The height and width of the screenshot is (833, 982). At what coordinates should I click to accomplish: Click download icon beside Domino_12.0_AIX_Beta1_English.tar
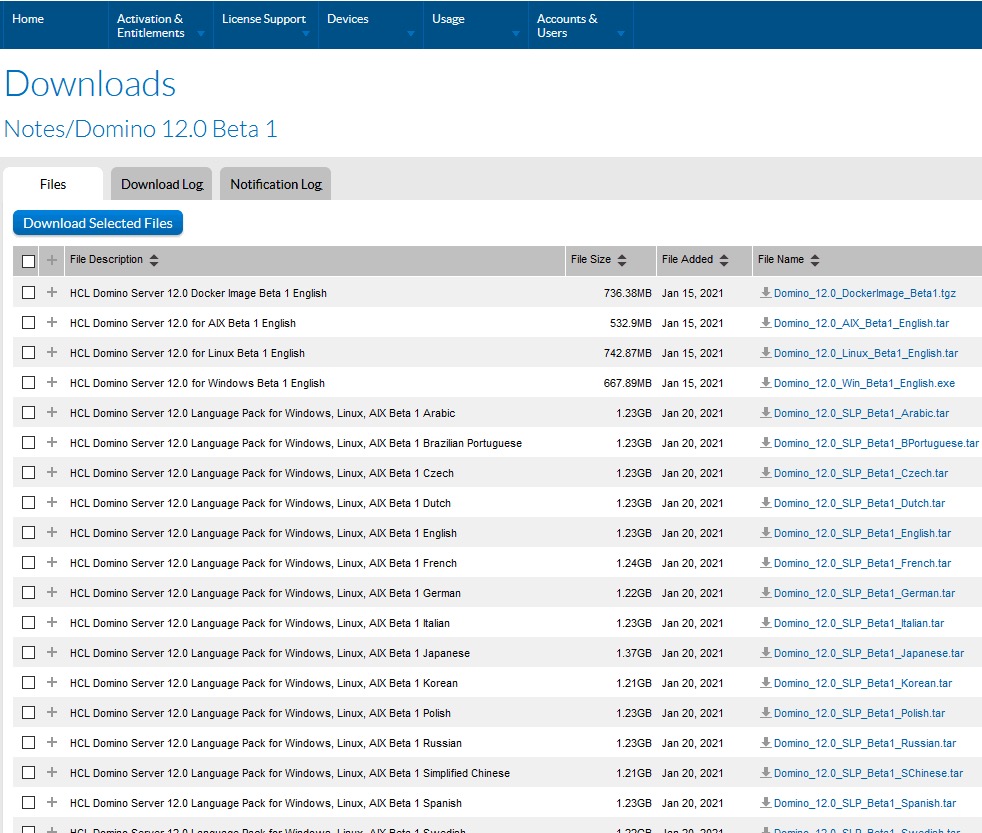tap(765, 323)
